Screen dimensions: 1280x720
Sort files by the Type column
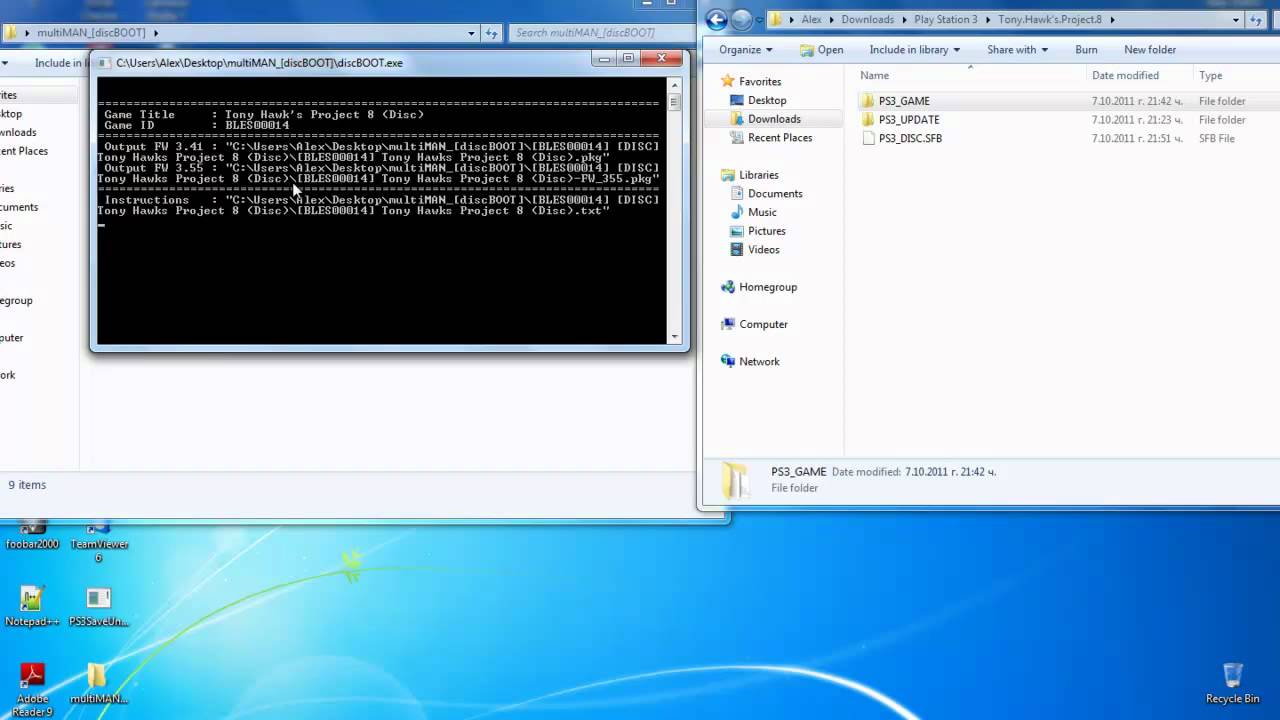pyautogui.click(x=1236, y=76)
